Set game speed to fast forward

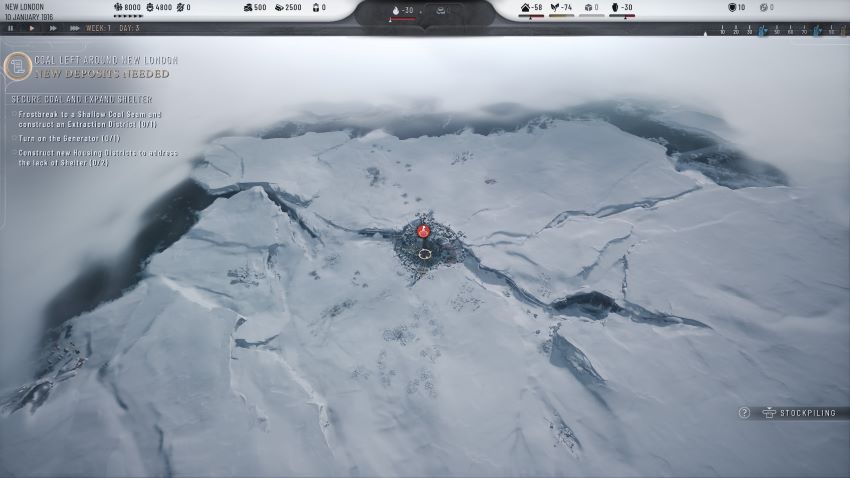[x=54, y=28]
